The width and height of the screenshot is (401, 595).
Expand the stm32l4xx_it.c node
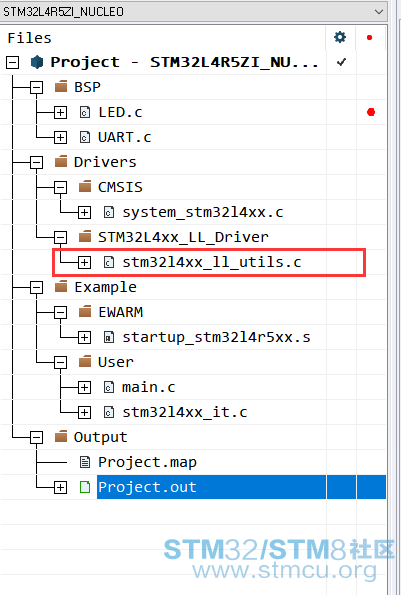pos(84,412)
